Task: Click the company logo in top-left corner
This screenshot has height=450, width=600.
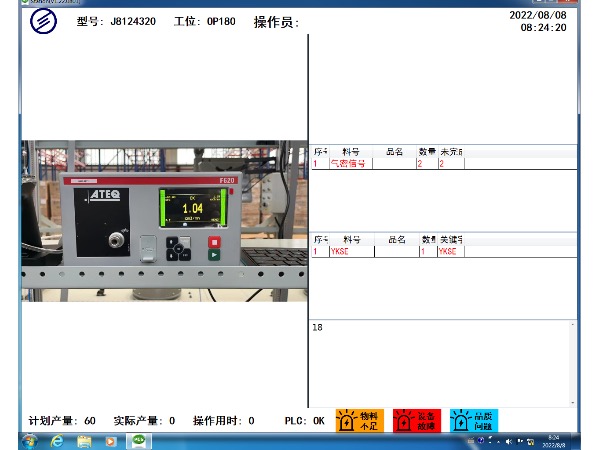Action: click(x=44, y=21)
